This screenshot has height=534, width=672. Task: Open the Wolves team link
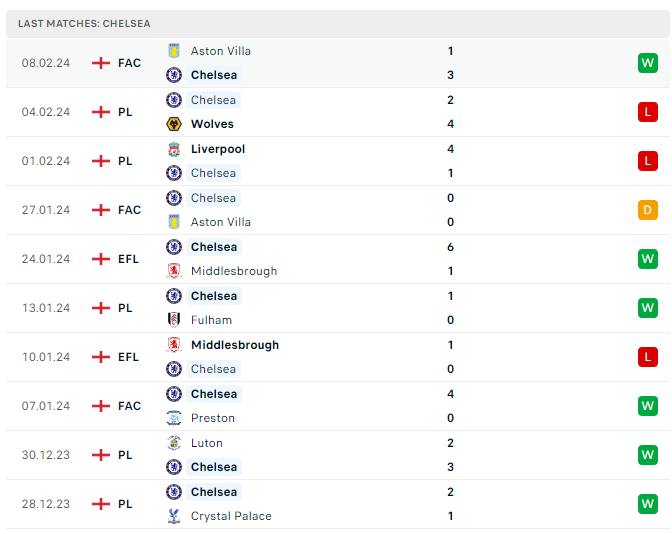click(x=212, y=124)
